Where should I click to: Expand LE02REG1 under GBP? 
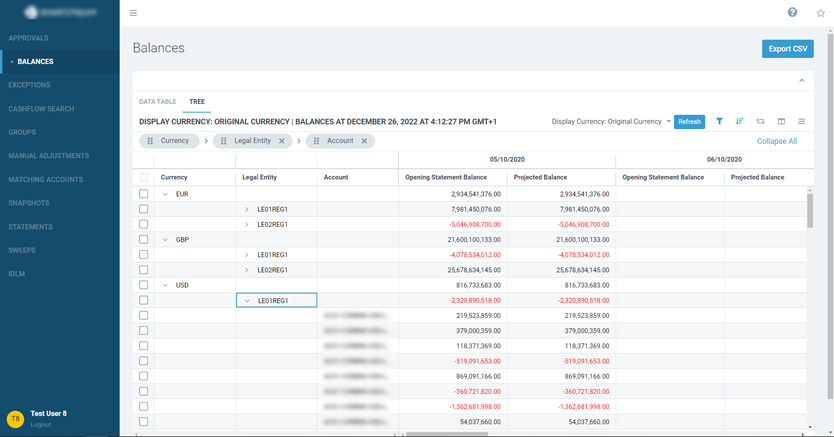[247, 270]
